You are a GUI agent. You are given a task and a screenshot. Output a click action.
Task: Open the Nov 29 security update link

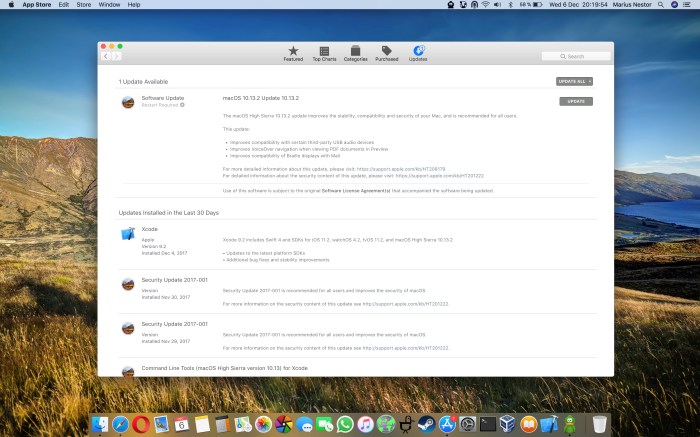point(405,348)
